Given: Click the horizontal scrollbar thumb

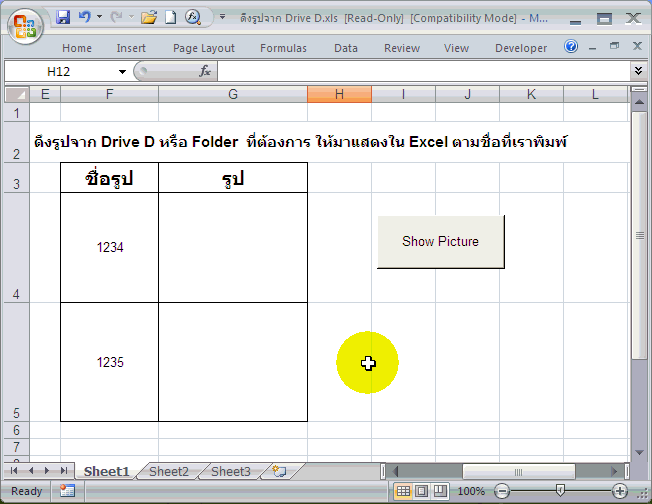Looking at the screenshot, I should (519, 472).
